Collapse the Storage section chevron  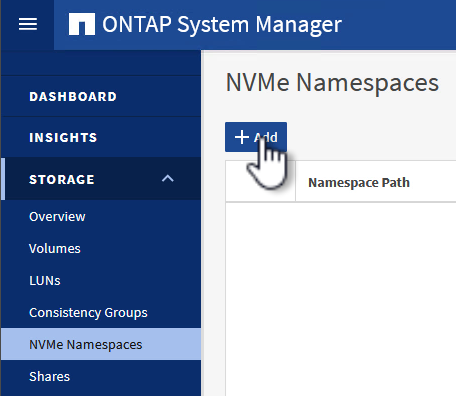(x=168, y=179)
